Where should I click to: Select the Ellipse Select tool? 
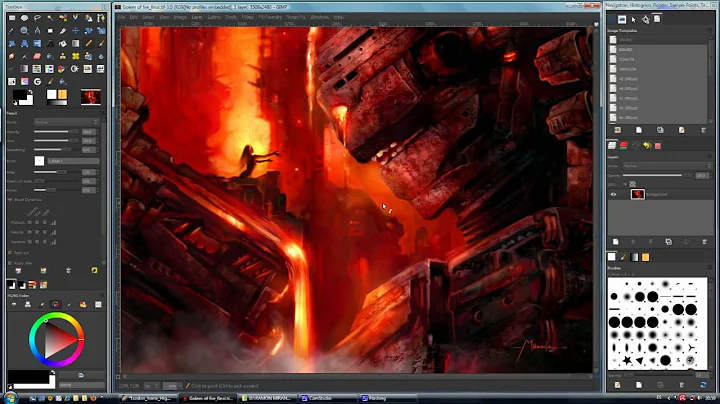click(x=24, y=18)
